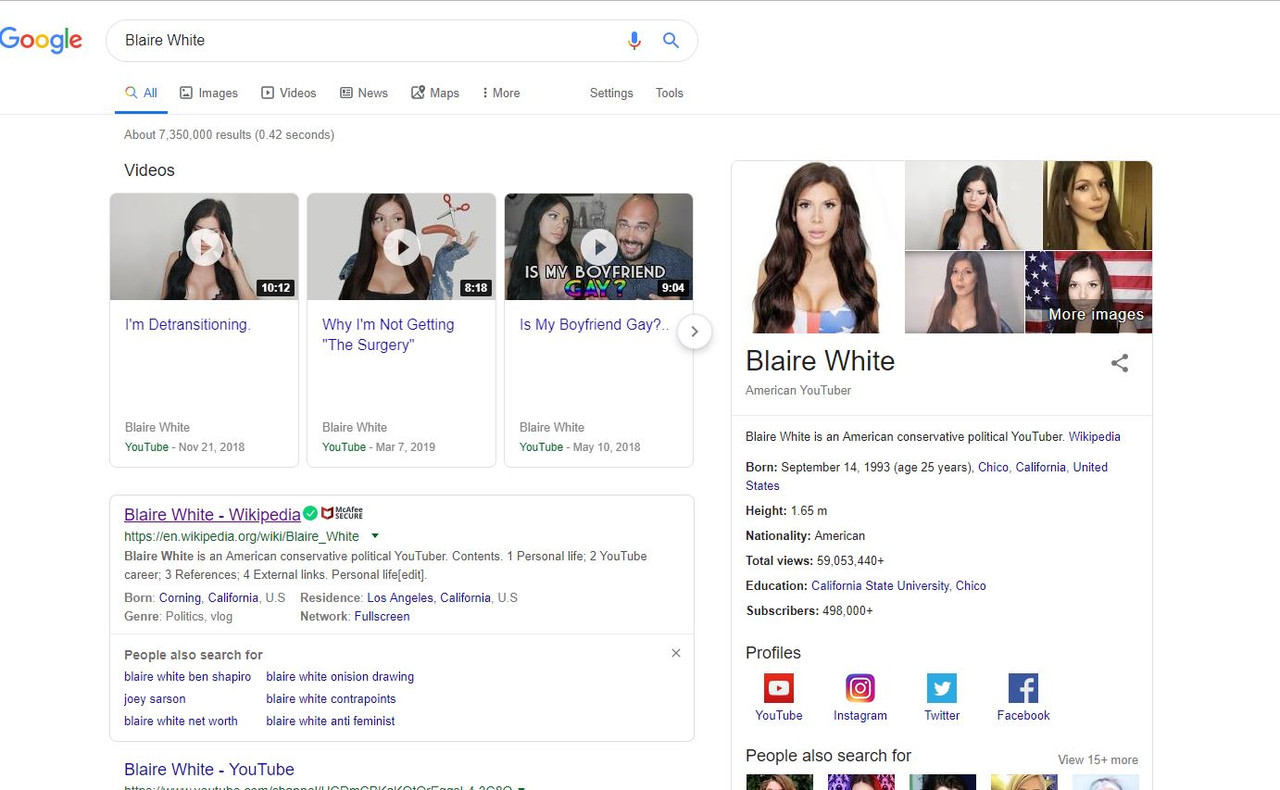This screenshot has height=790, width=1280.
Task: Search blaire white net worth suggestion
Action: click(x=181, y=721)
